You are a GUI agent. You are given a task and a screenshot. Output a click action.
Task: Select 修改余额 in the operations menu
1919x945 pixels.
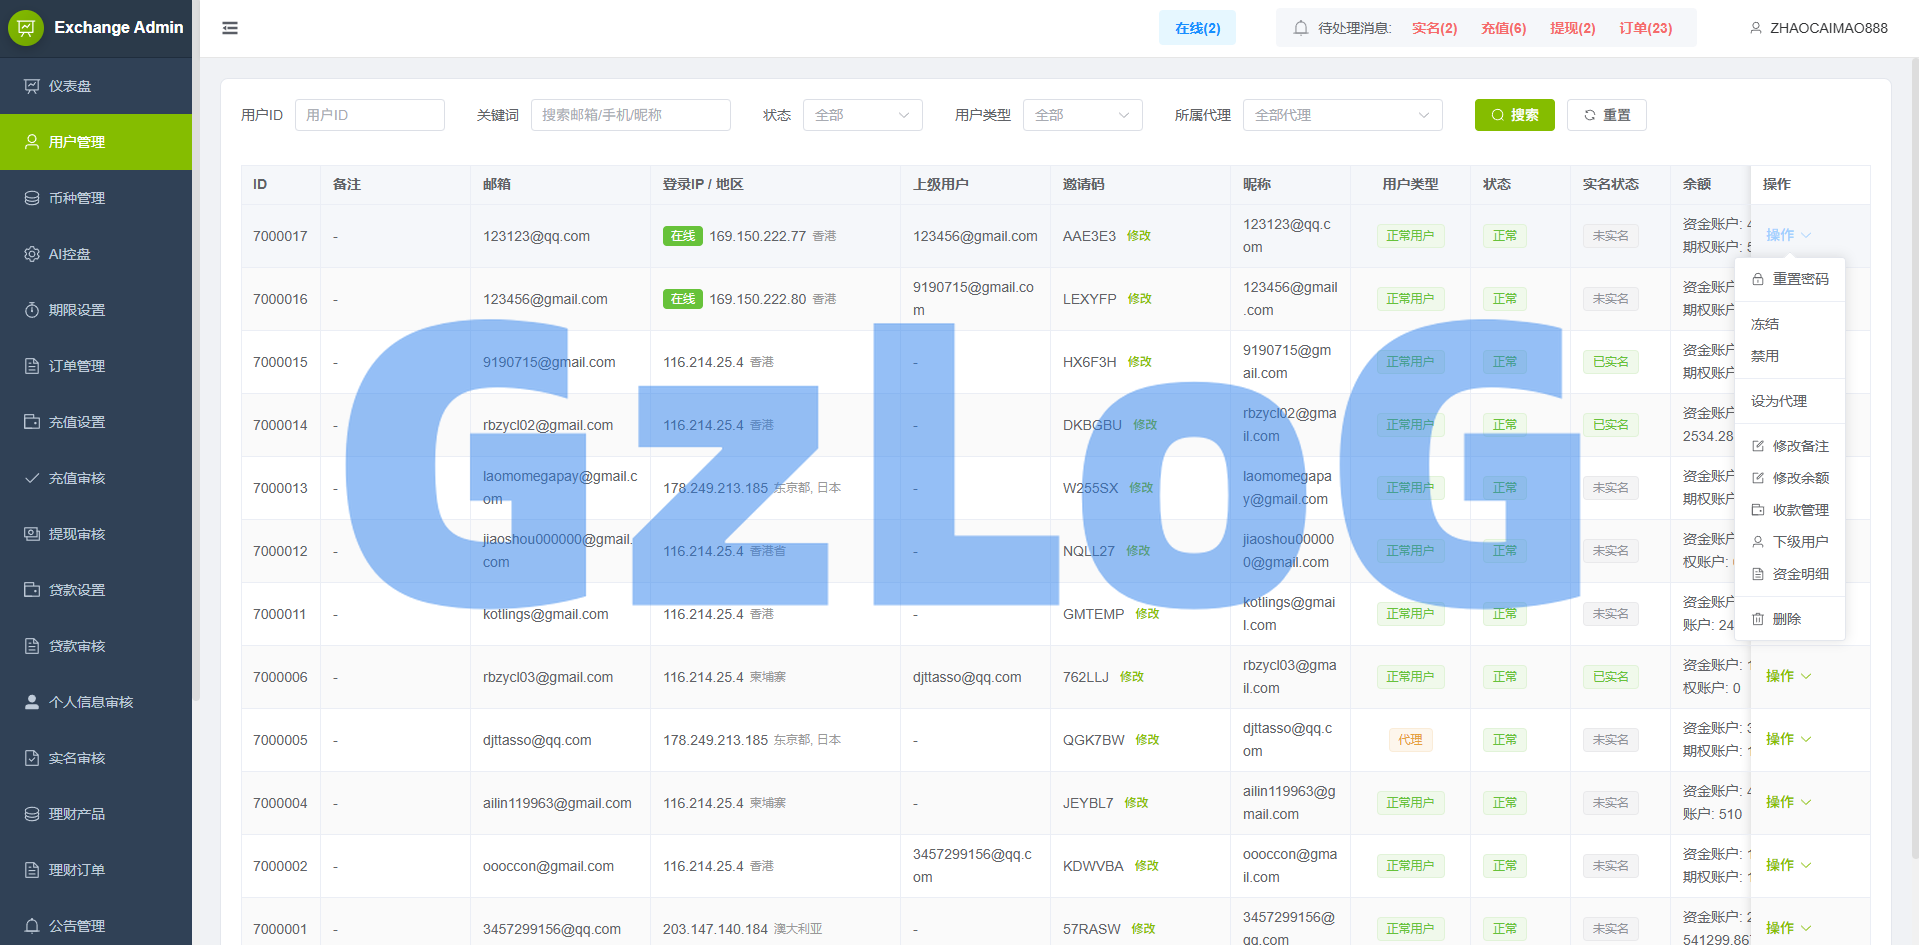click(x=1790, y=478)
